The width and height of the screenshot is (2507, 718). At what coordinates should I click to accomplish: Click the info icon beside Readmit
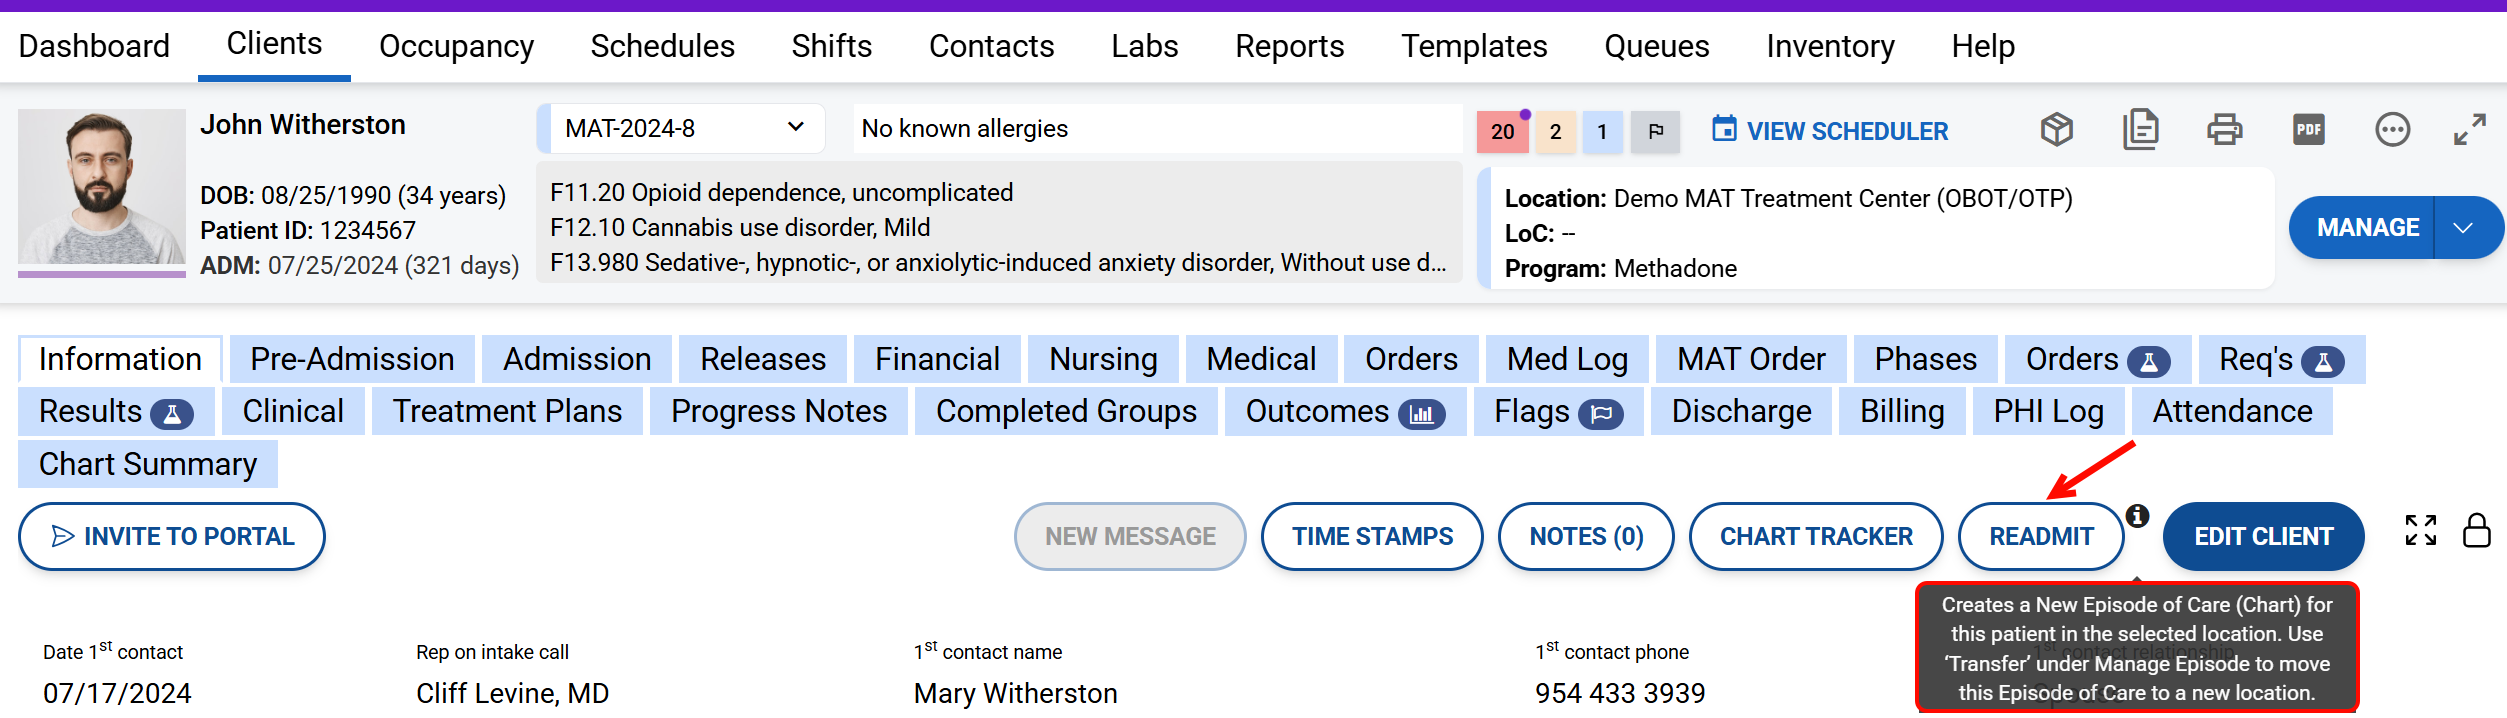coord(2137,516)
